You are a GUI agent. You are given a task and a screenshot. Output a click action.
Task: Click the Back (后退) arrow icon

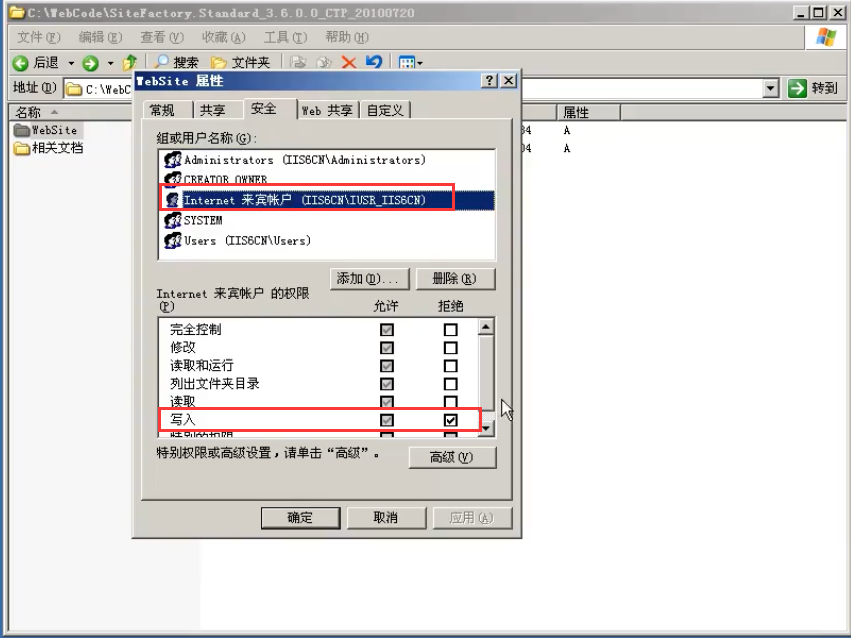point(19,63)
